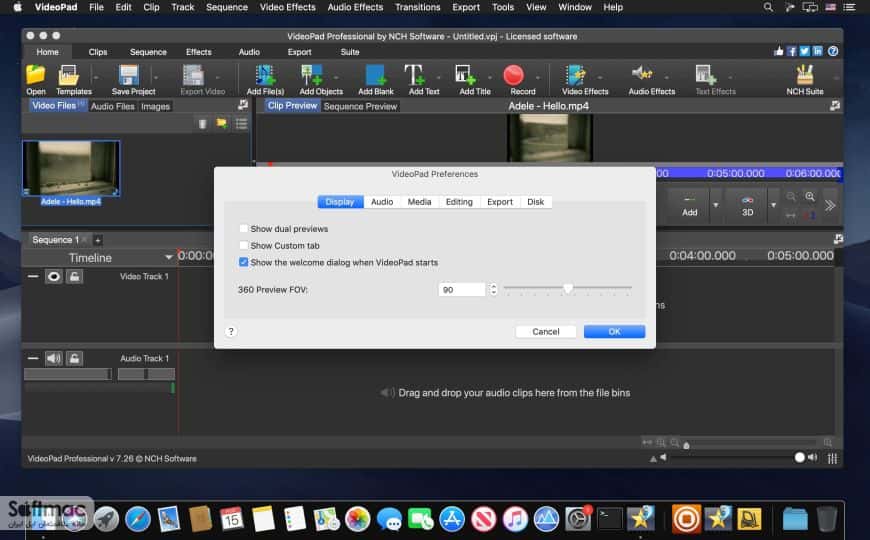
Task: Open the Preferences help question mark
Action: pos(231,331)
